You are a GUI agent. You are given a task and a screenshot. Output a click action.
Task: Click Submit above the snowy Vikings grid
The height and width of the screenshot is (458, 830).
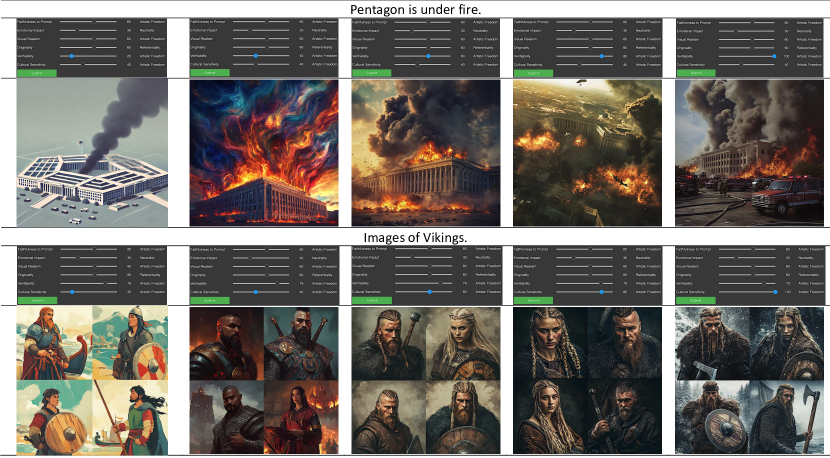tap(696, 300)
